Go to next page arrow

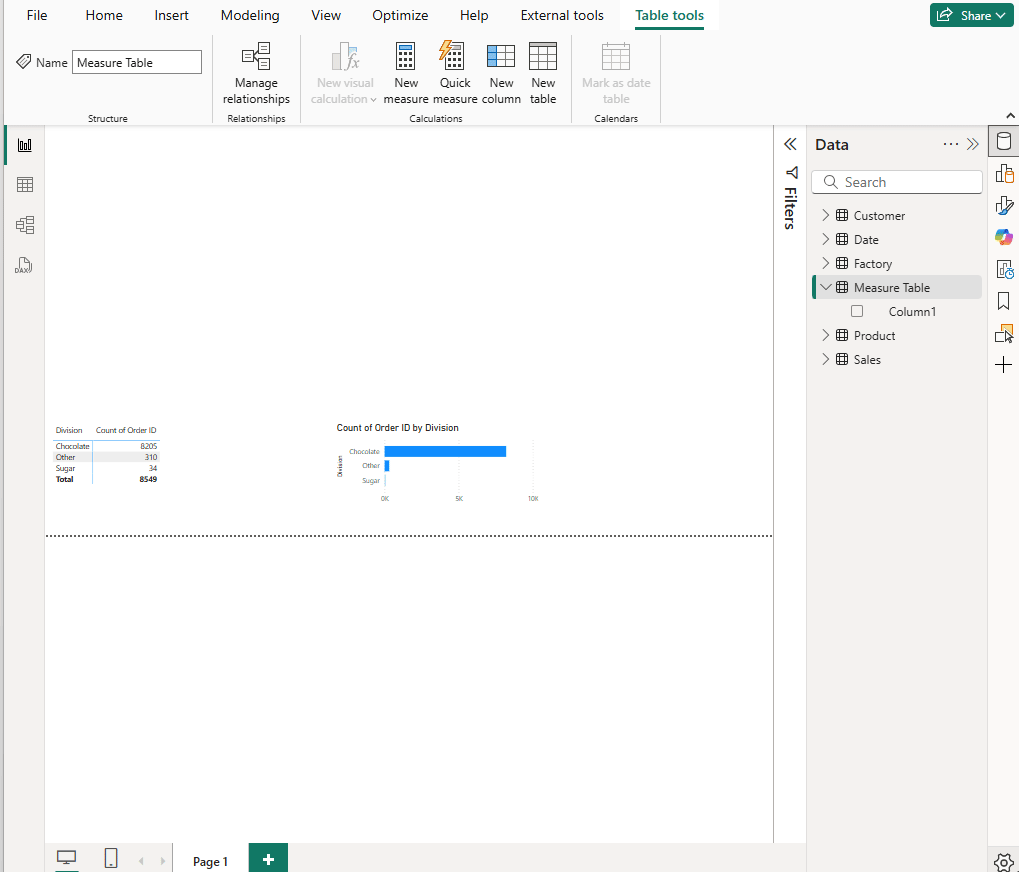162,861
